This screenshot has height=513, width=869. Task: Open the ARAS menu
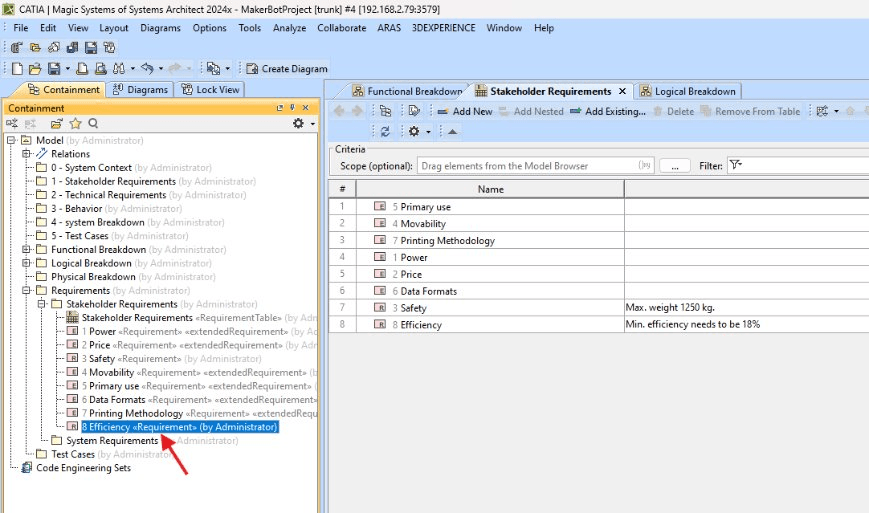pyautogui.click(x=389, y=28)
